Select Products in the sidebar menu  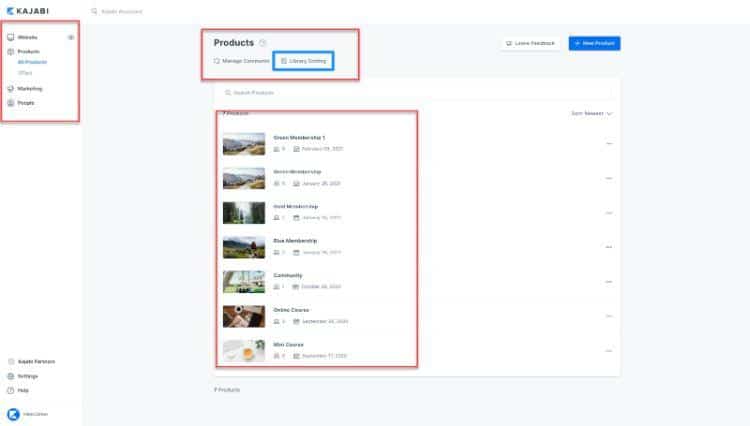point(29,52)
